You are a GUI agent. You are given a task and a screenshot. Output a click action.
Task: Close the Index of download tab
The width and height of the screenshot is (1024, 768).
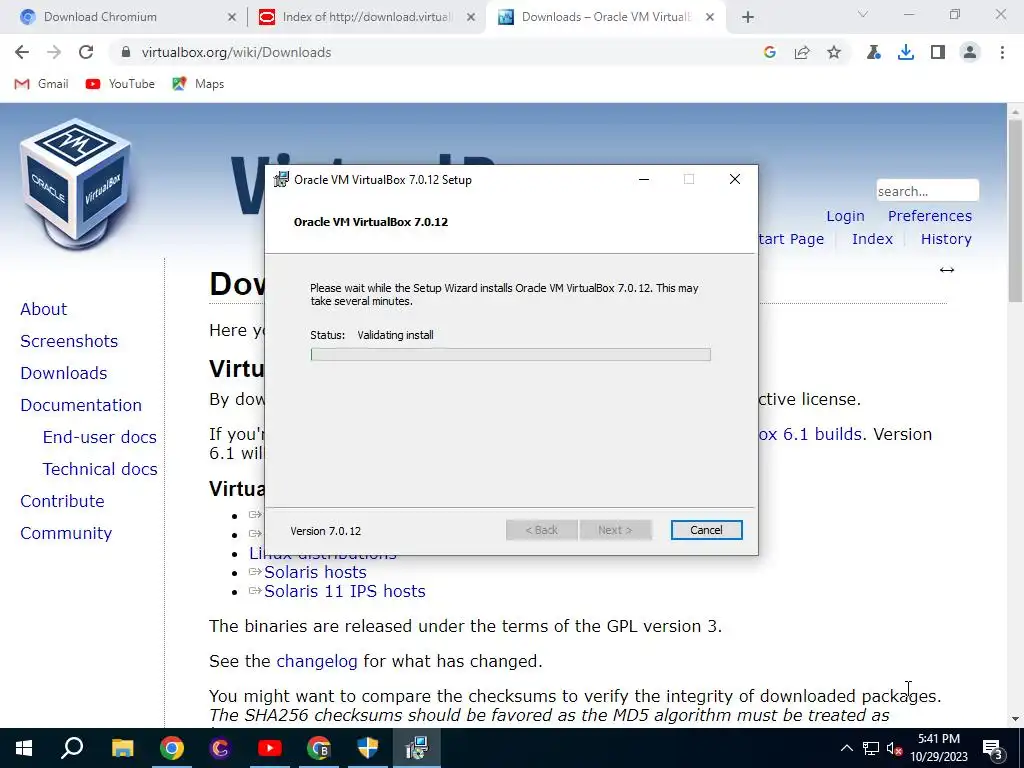pyautogui.click(x=471, y=17)
